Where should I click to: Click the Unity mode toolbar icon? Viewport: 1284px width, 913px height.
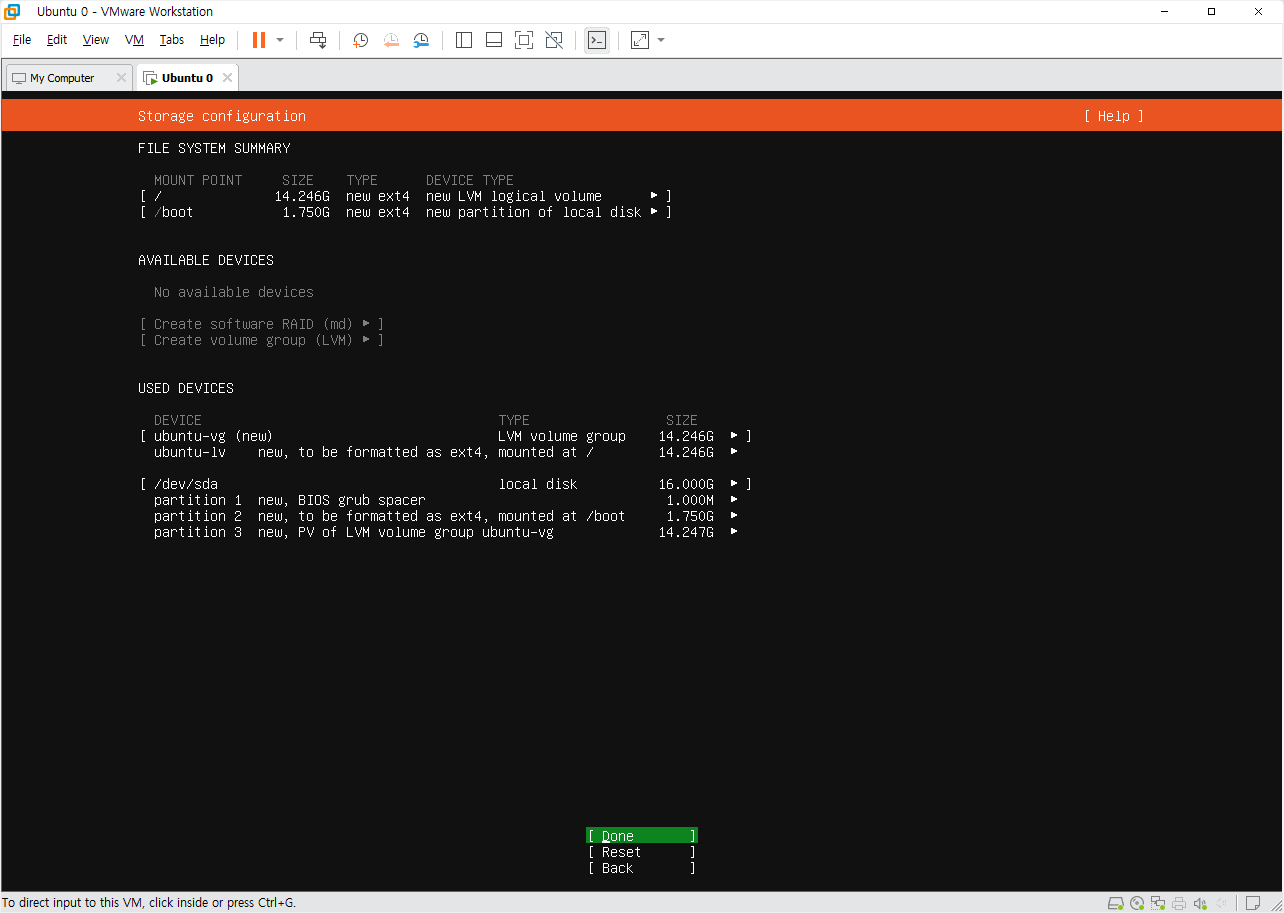[x=554, y=40]
